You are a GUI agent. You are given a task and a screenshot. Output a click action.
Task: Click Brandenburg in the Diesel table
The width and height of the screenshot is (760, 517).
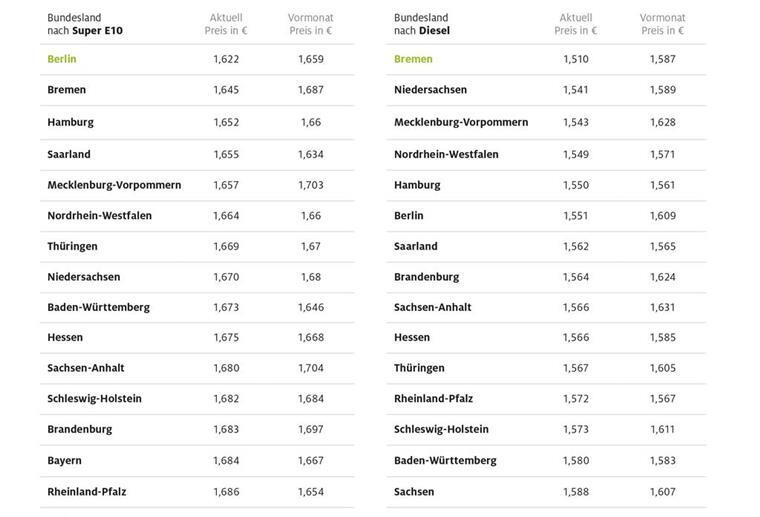click(x=427, y=277)
